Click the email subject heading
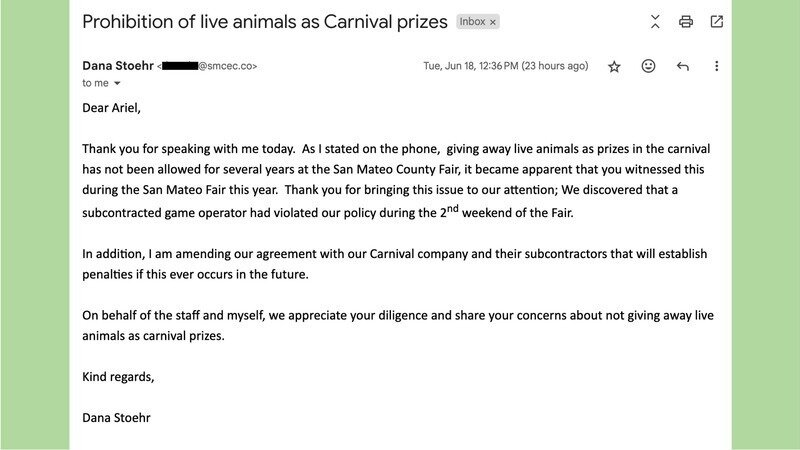Image resolution: width=800 pixels, height=450 pixels. tap(265, 21)
